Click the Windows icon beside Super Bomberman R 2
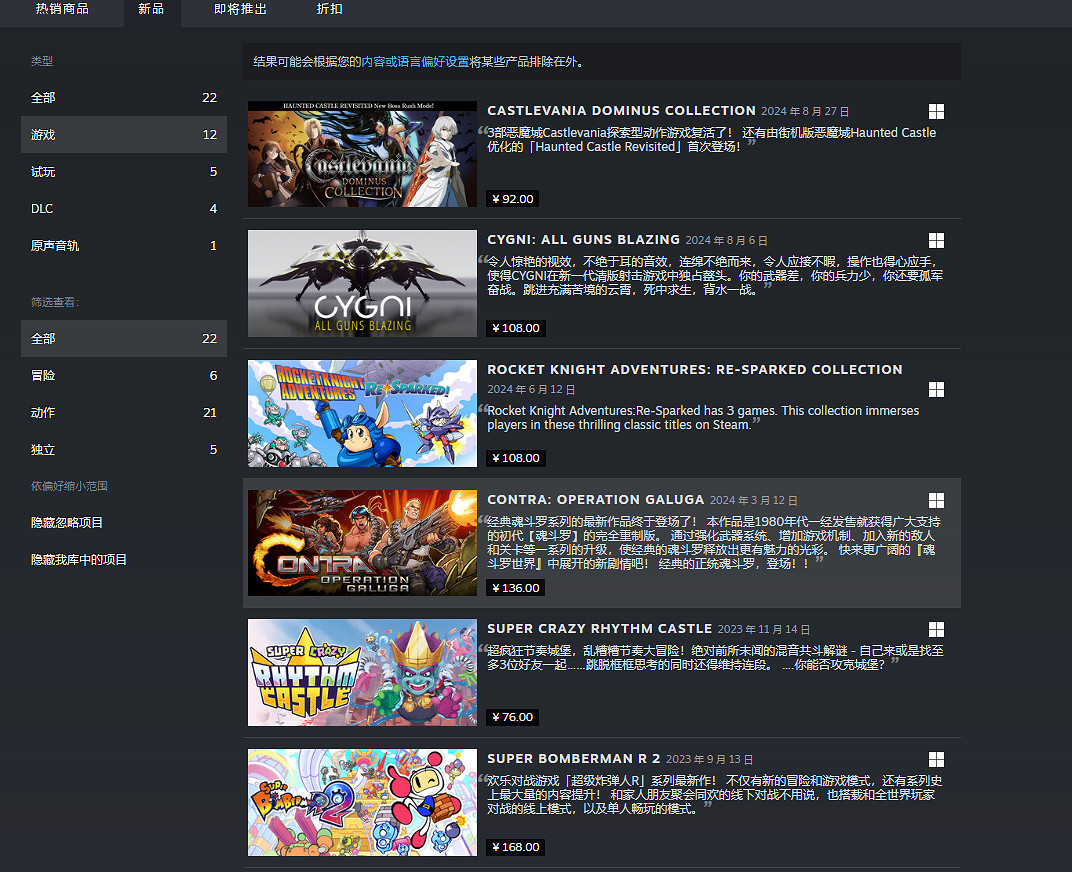1072x872 pixels. [936, 759]
